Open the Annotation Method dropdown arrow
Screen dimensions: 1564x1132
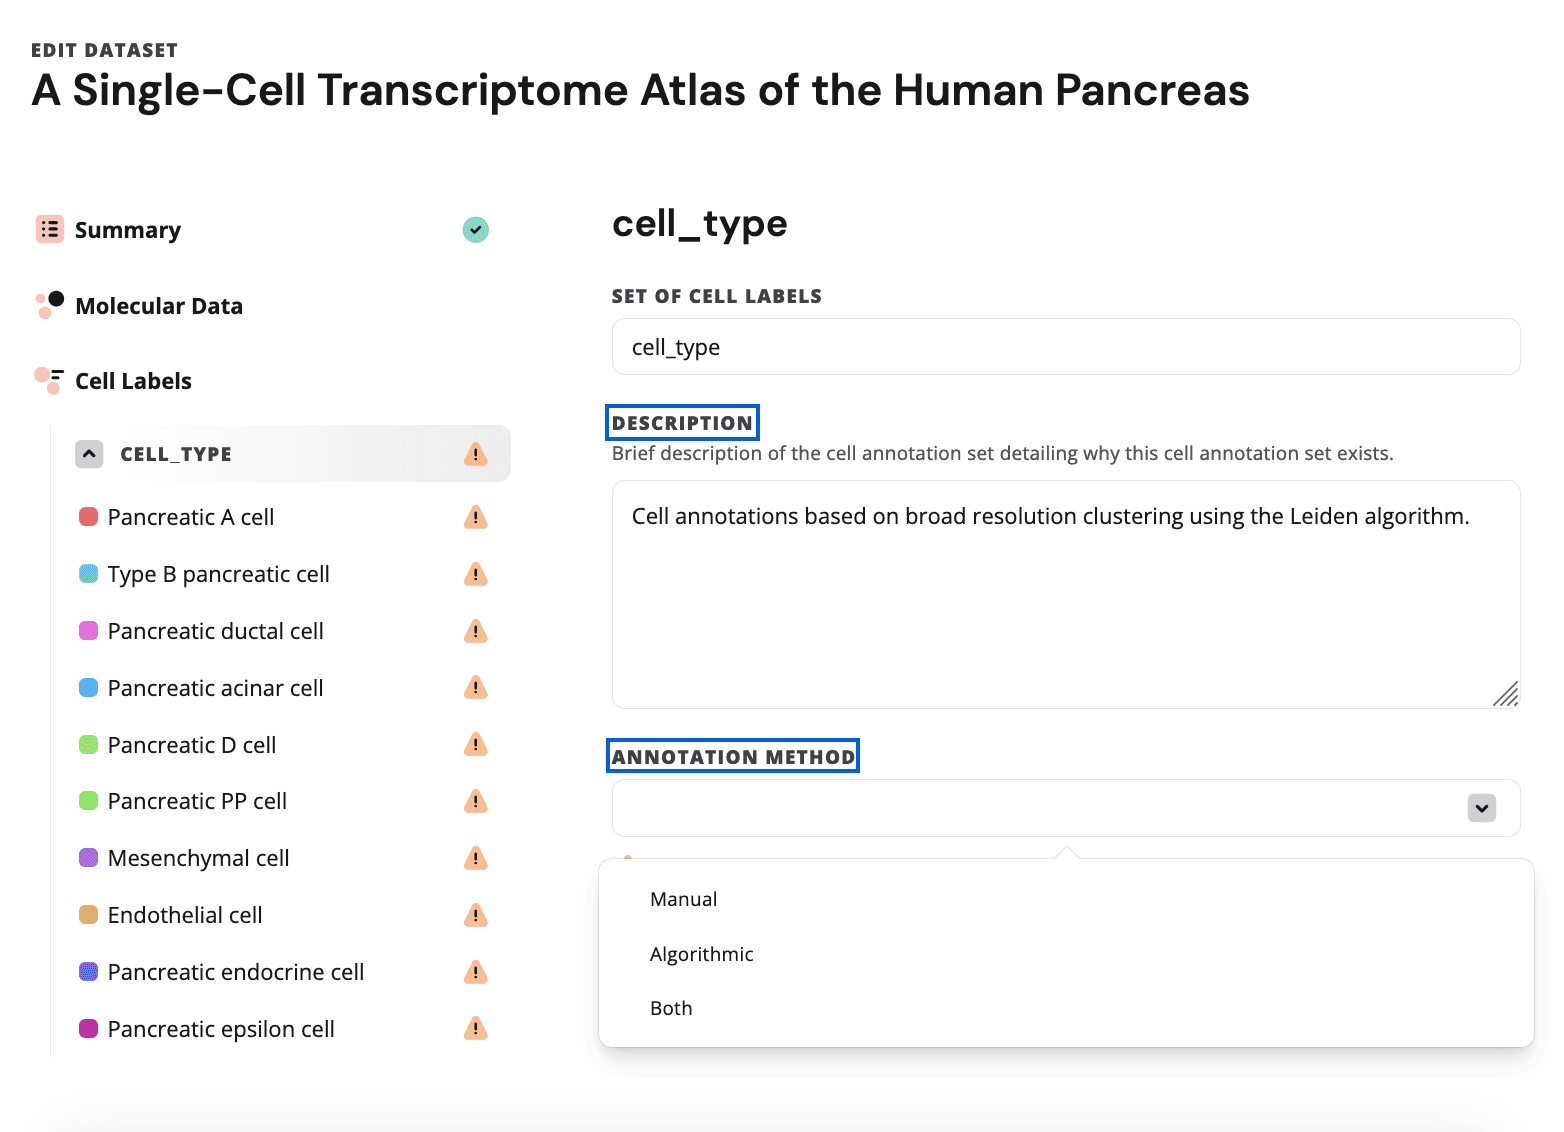point(1480,807)
